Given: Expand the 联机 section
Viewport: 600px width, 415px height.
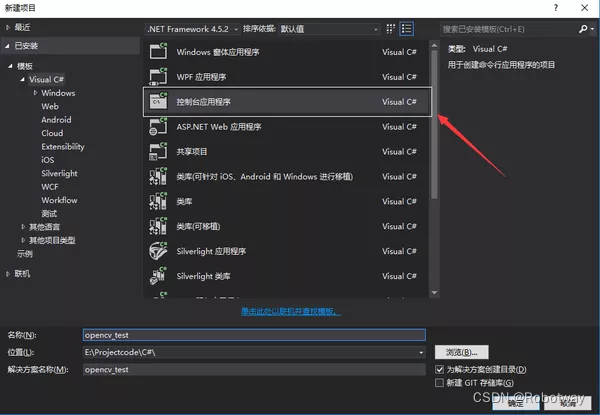Looking at the screenshot, I should (8, 274).
